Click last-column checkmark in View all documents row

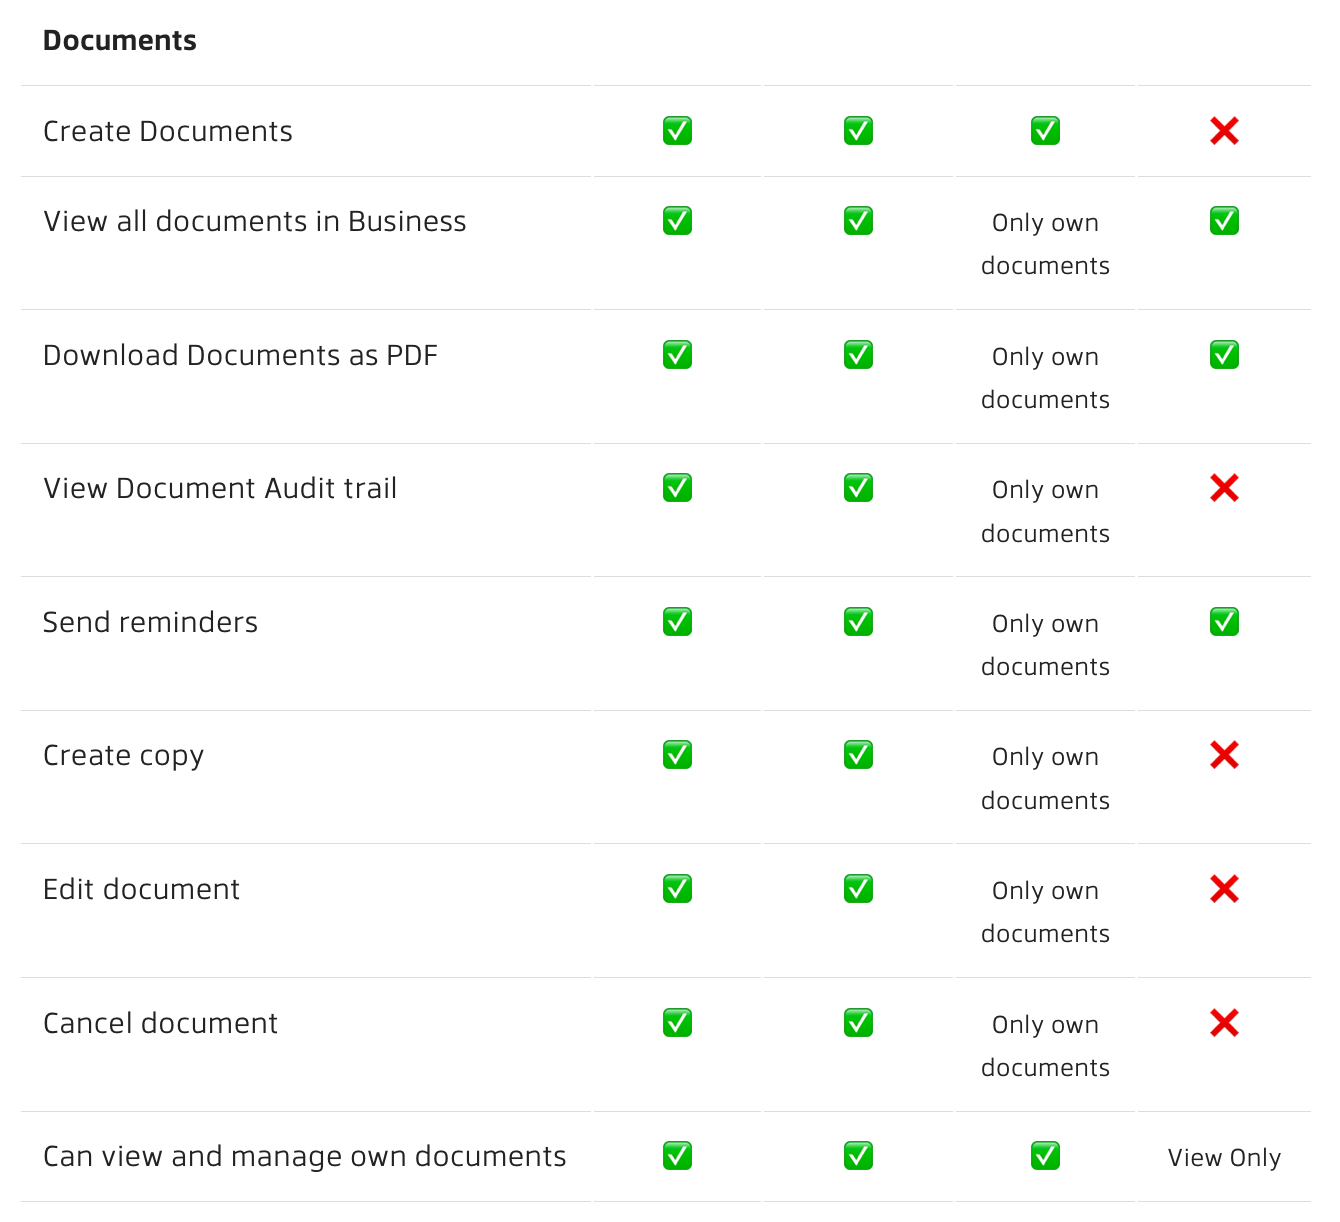(1224, 221)
